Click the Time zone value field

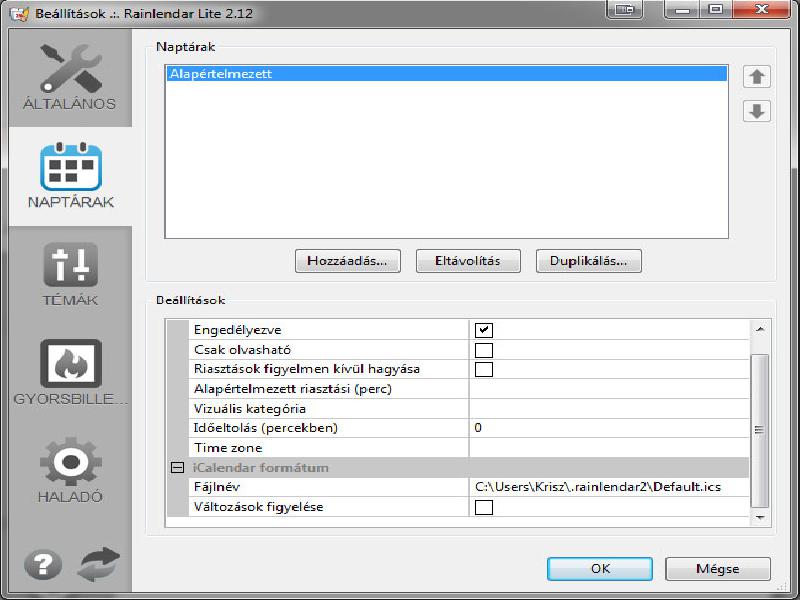coord(609,448)
